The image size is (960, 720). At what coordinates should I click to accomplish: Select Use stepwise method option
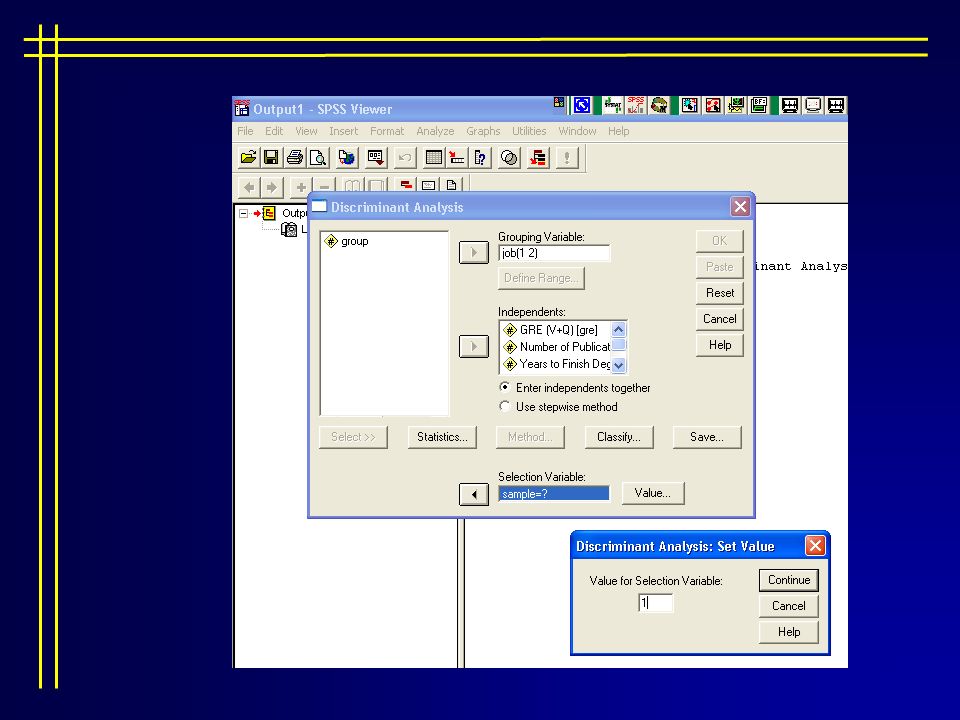tap(558, 407)
